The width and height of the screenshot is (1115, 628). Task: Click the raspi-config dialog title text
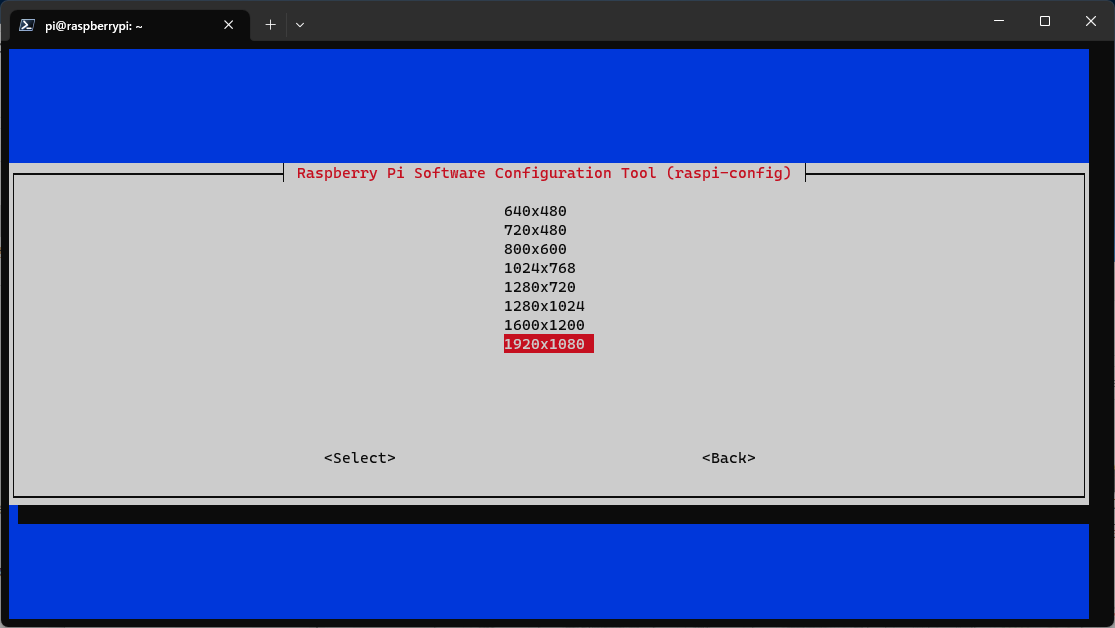[x=544, y=173]
